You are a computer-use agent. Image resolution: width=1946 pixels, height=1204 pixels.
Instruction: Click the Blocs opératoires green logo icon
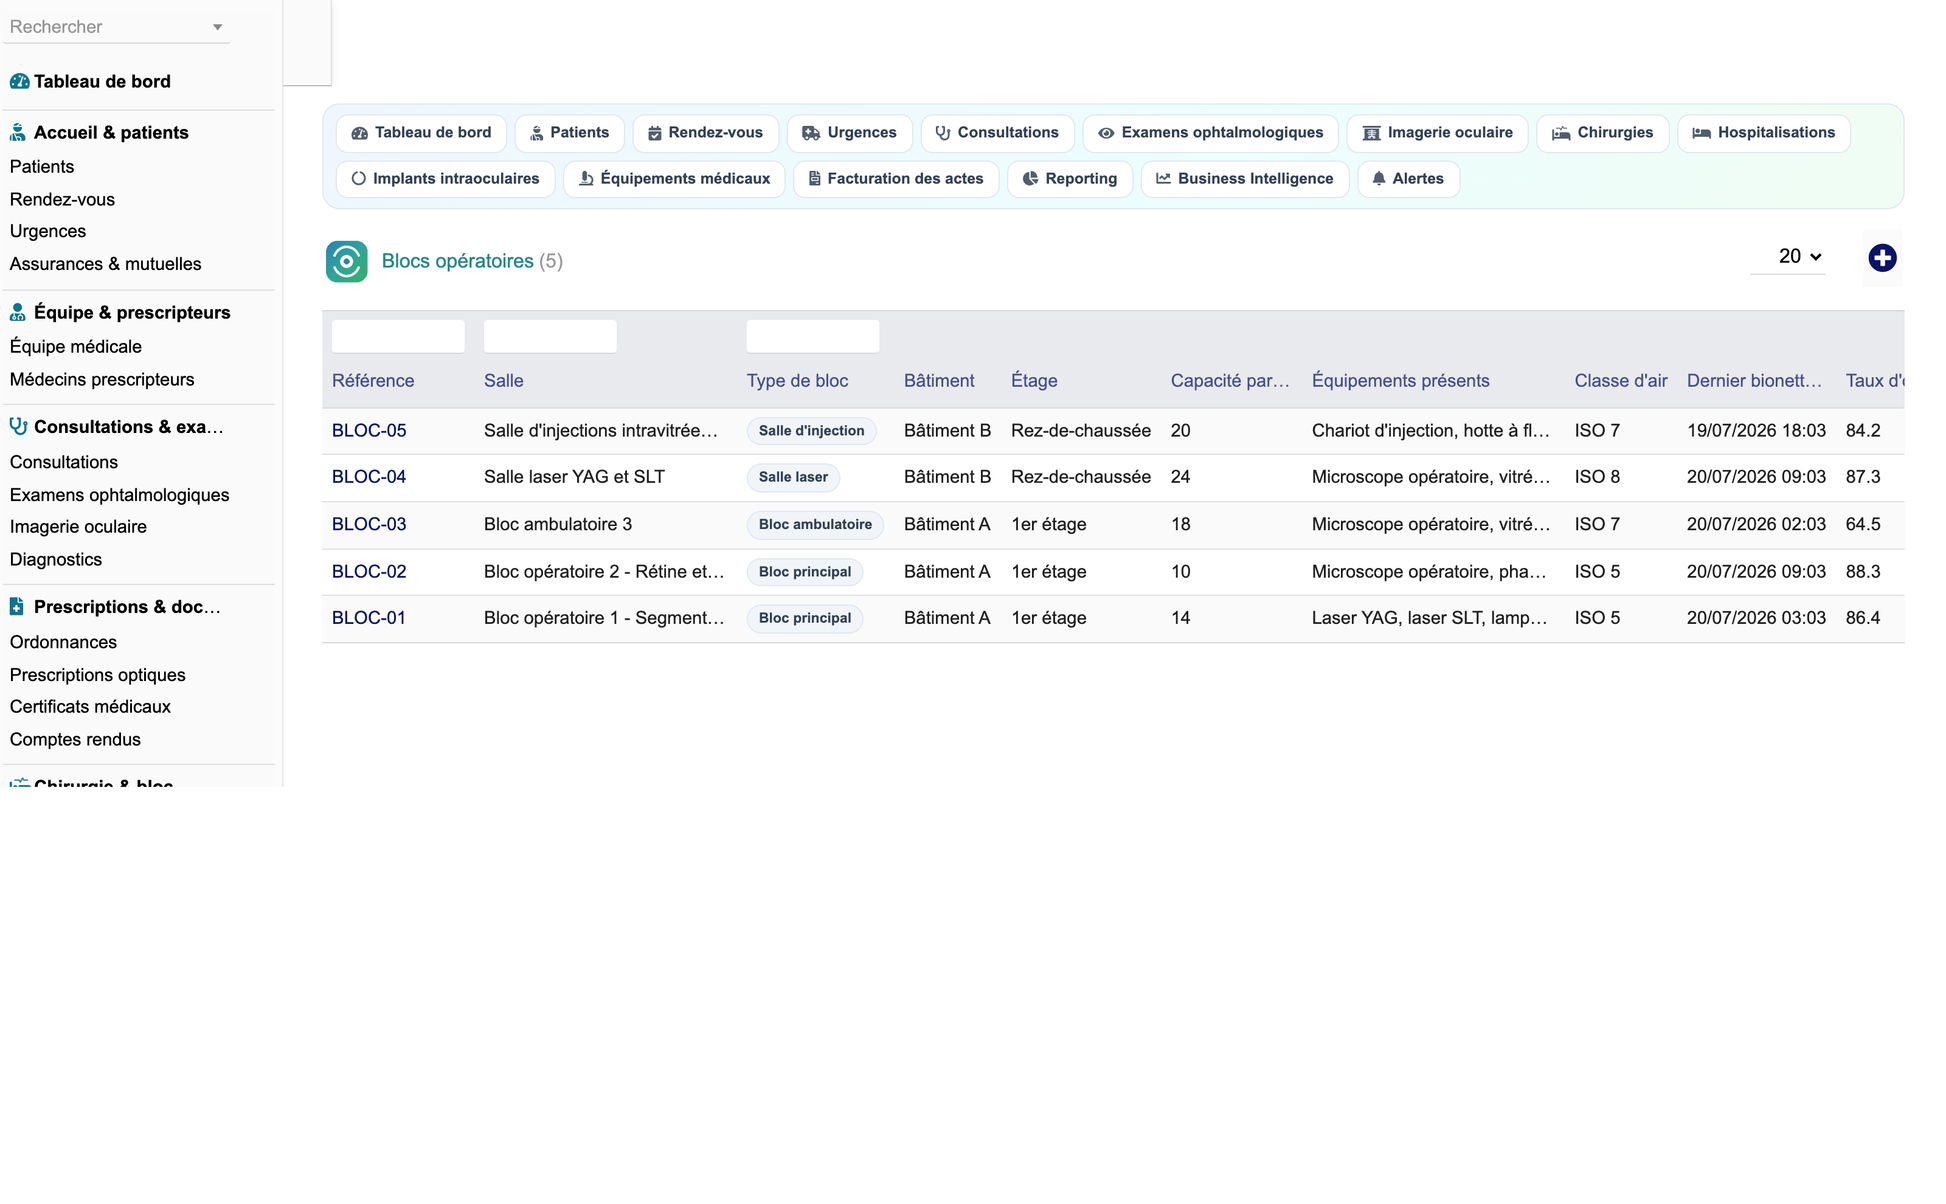pos(347,262)
